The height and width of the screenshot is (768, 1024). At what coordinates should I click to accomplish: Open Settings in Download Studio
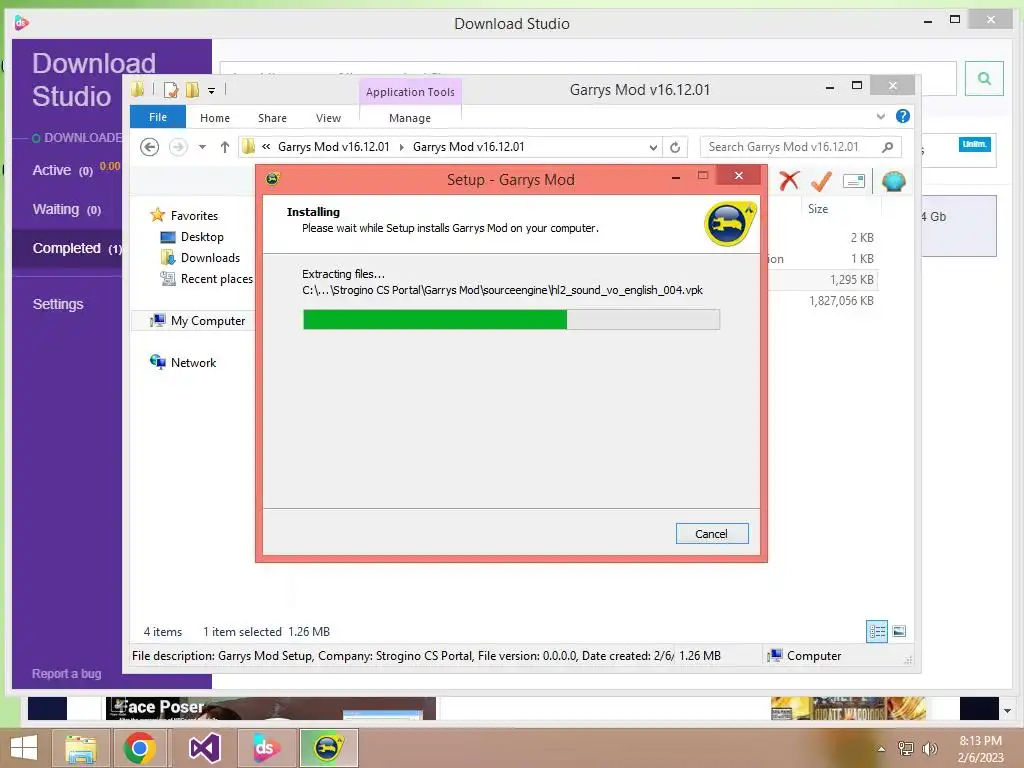point(58,304)
